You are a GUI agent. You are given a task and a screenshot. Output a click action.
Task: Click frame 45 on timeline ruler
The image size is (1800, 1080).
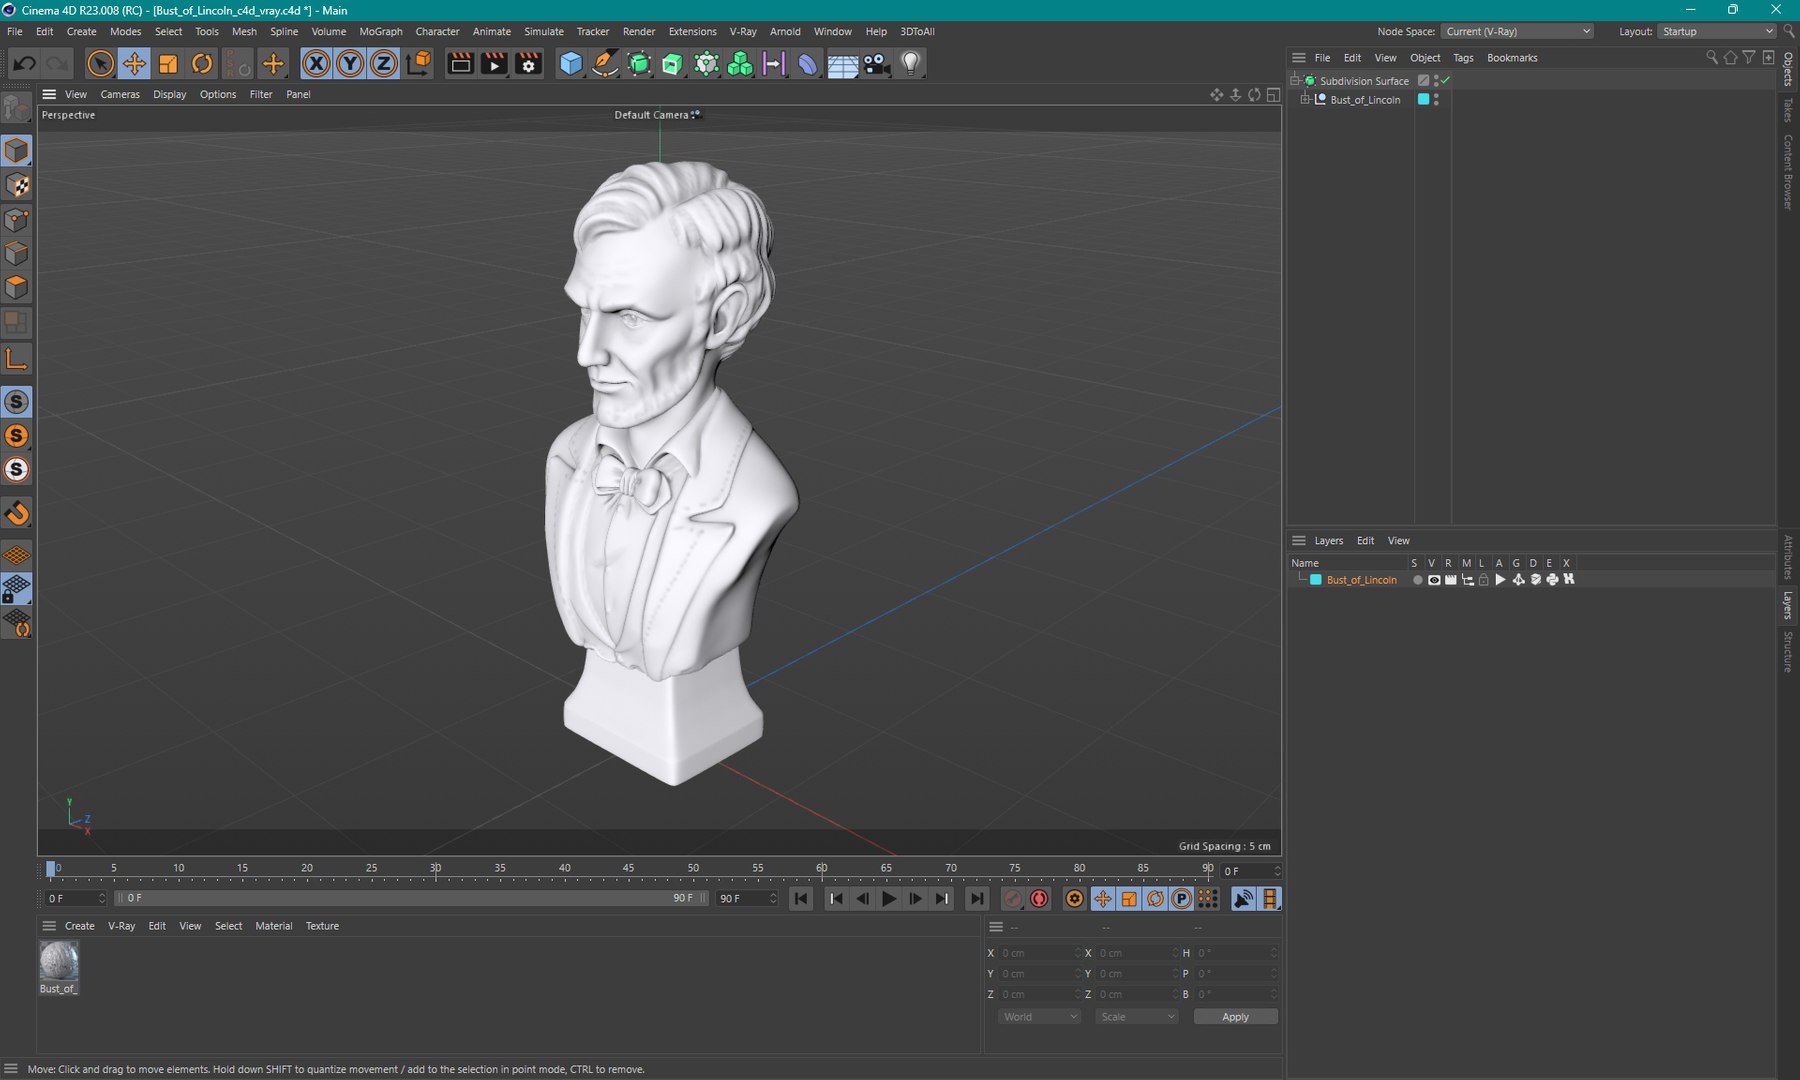point(629,868)
